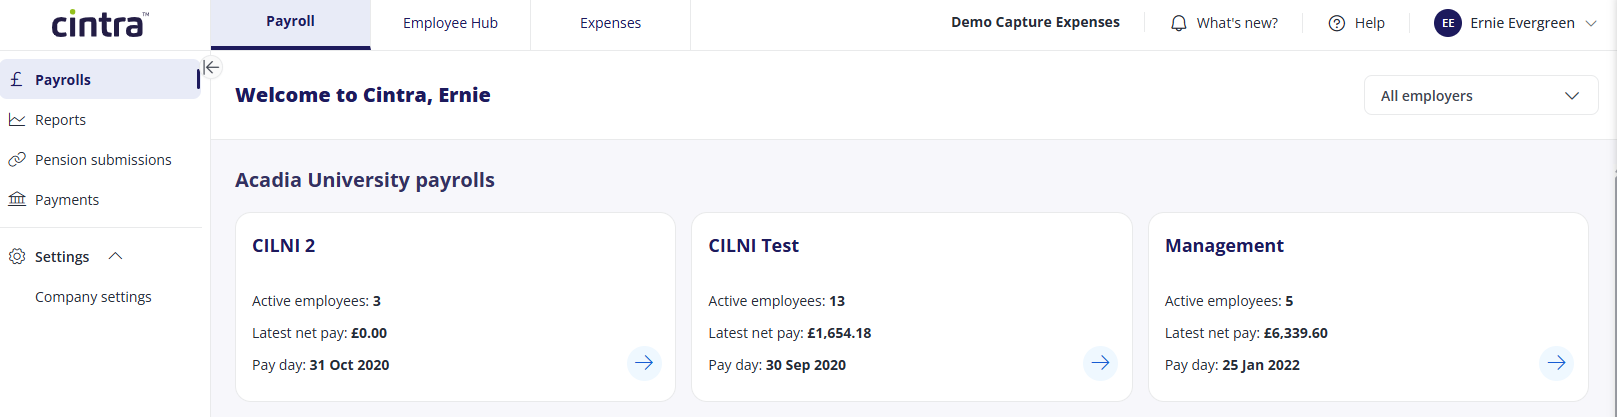Image resolution: width=1617 pixels, height=417 pixels.
Task: Open CILNI 2 payroll via arrow icon
Action: coord(644,363)
